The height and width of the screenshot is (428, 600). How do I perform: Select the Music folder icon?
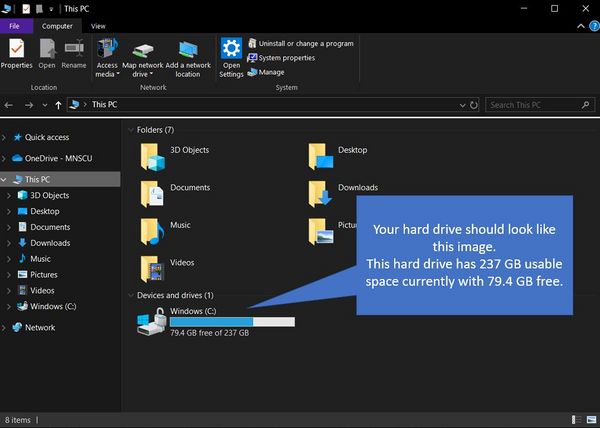click(x=152, y=231)
